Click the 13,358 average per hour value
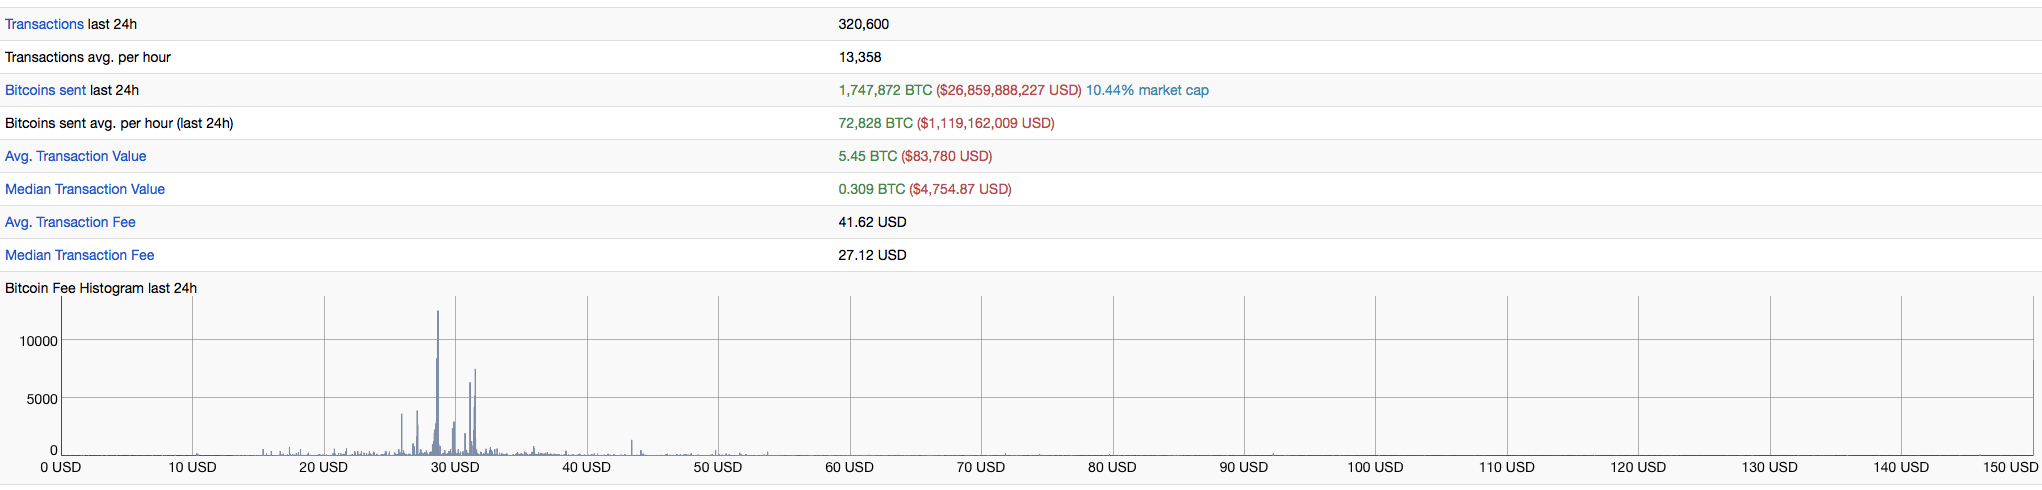Screen dimensions: 2042x490 pyautogui.click(x=860, y=57)
